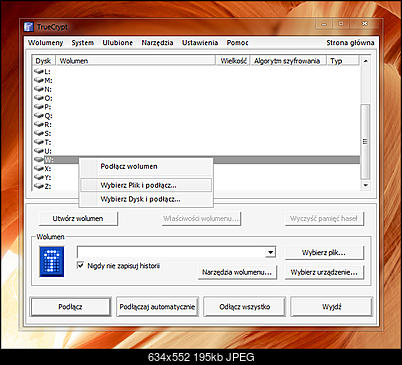Select the highlighted W: drive row
The height and width of the screenshot is (365, 402).
tap(197, 160)
